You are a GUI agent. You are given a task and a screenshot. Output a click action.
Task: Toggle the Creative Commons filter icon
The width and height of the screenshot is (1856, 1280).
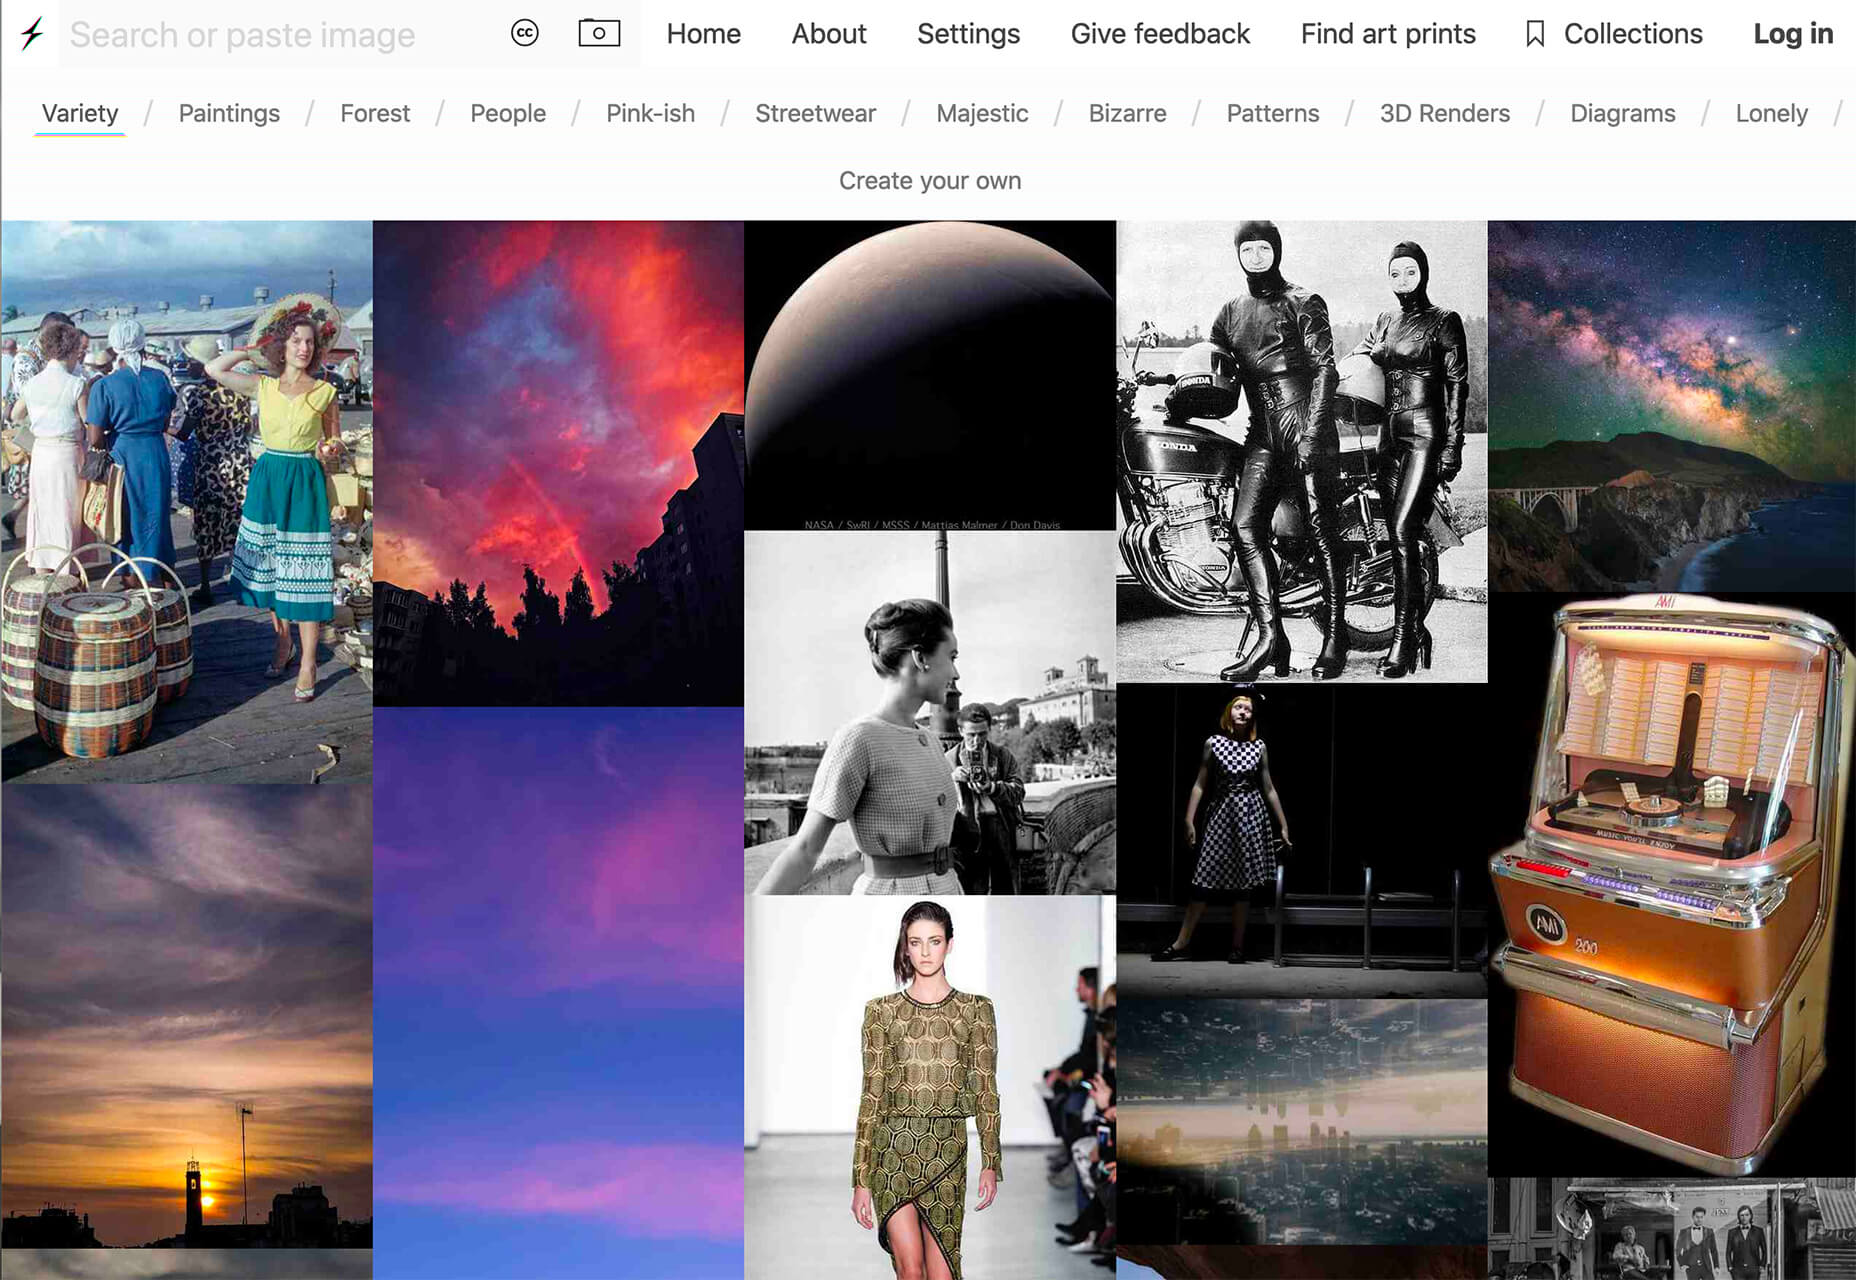tap(525, 34)
